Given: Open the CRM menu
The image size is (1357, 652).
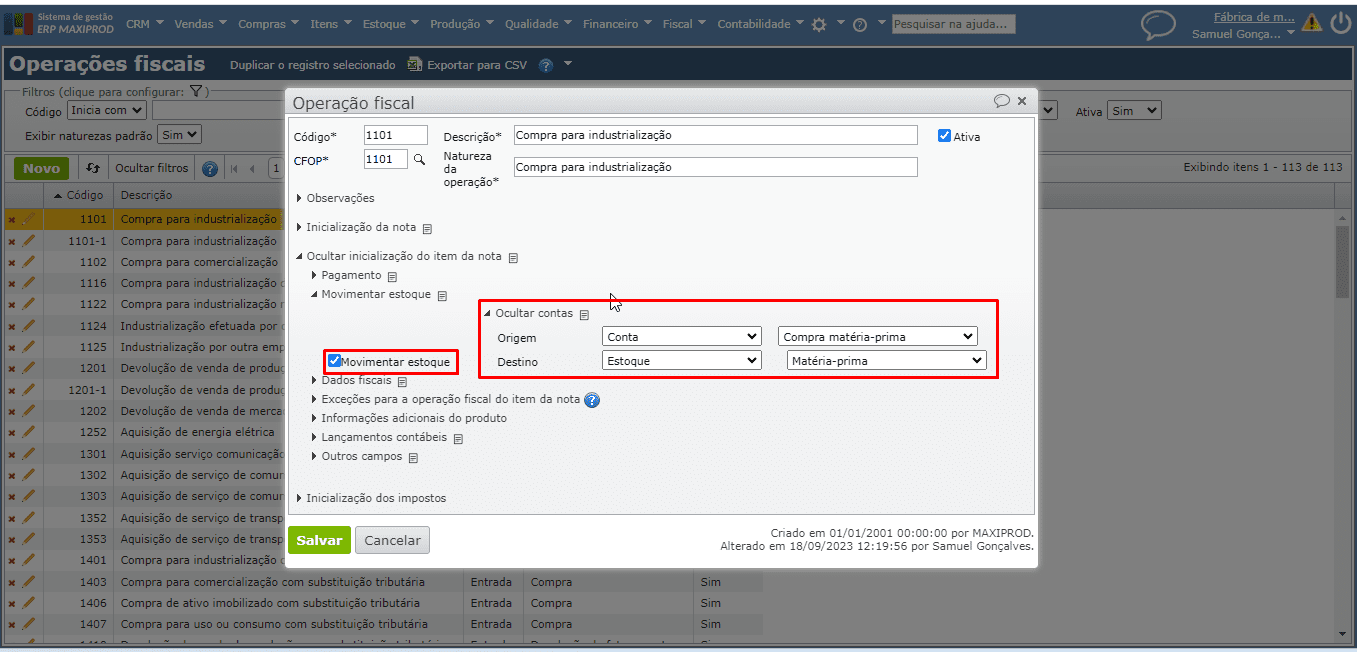Looking at the screenshot, I should click(144, 24).
